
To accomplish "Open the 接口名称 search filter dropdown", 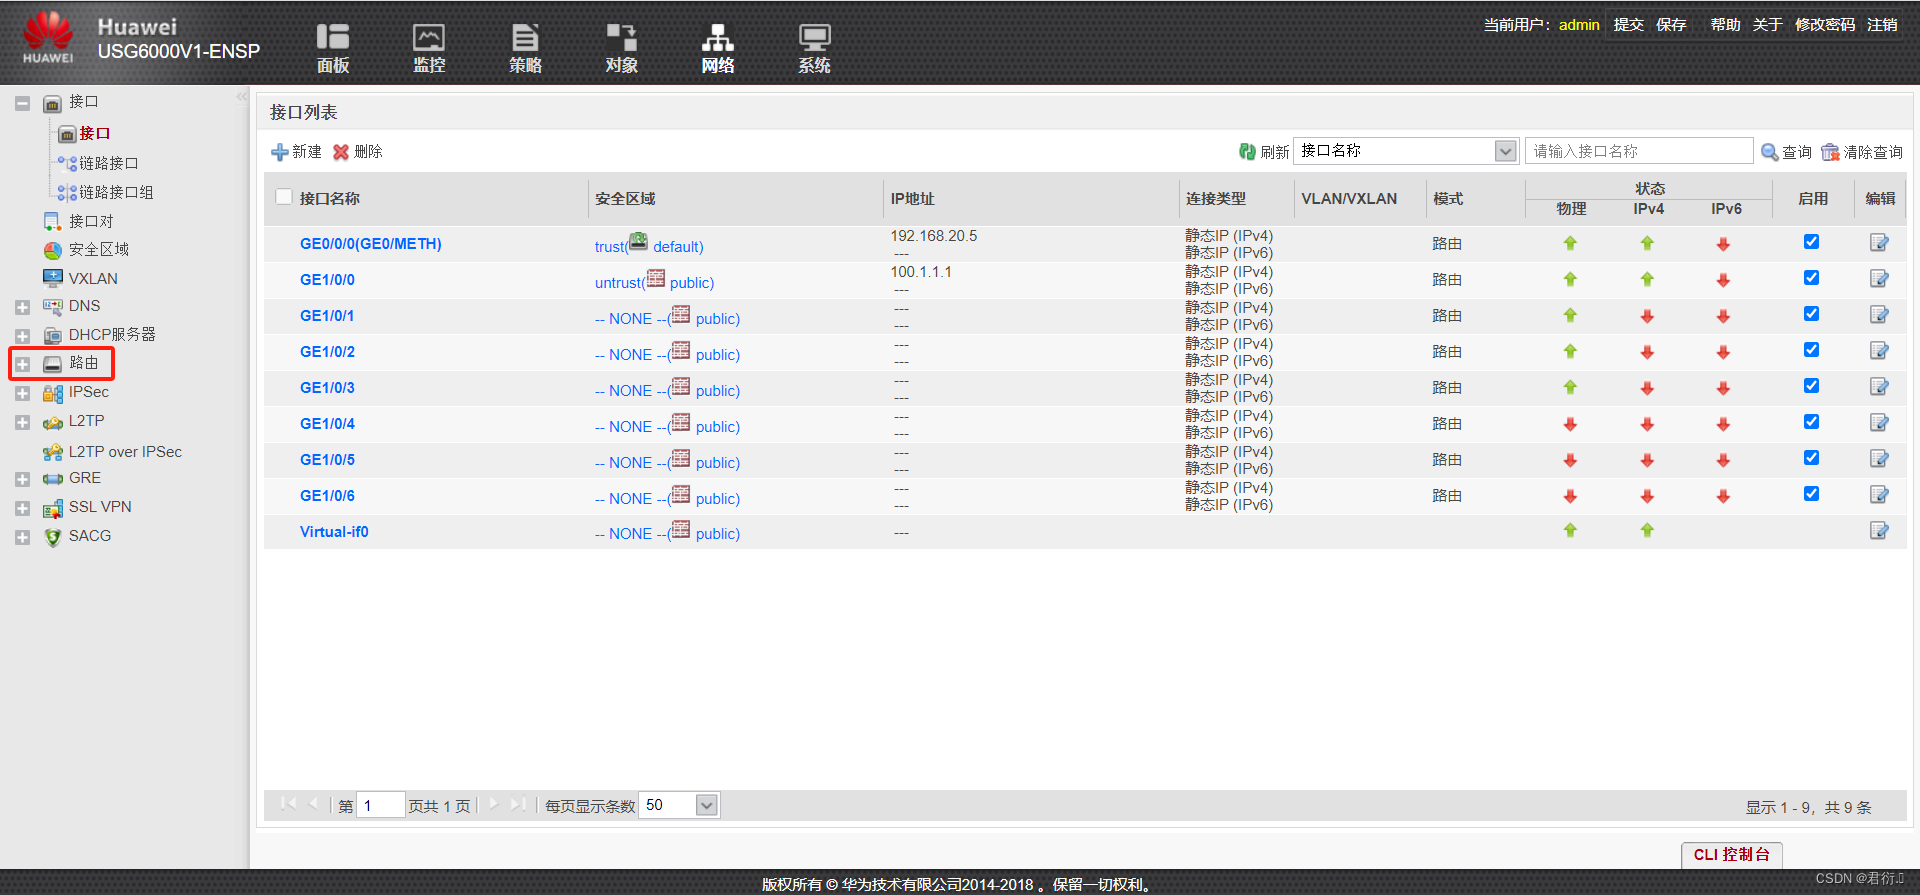I will coord(1505,151).
